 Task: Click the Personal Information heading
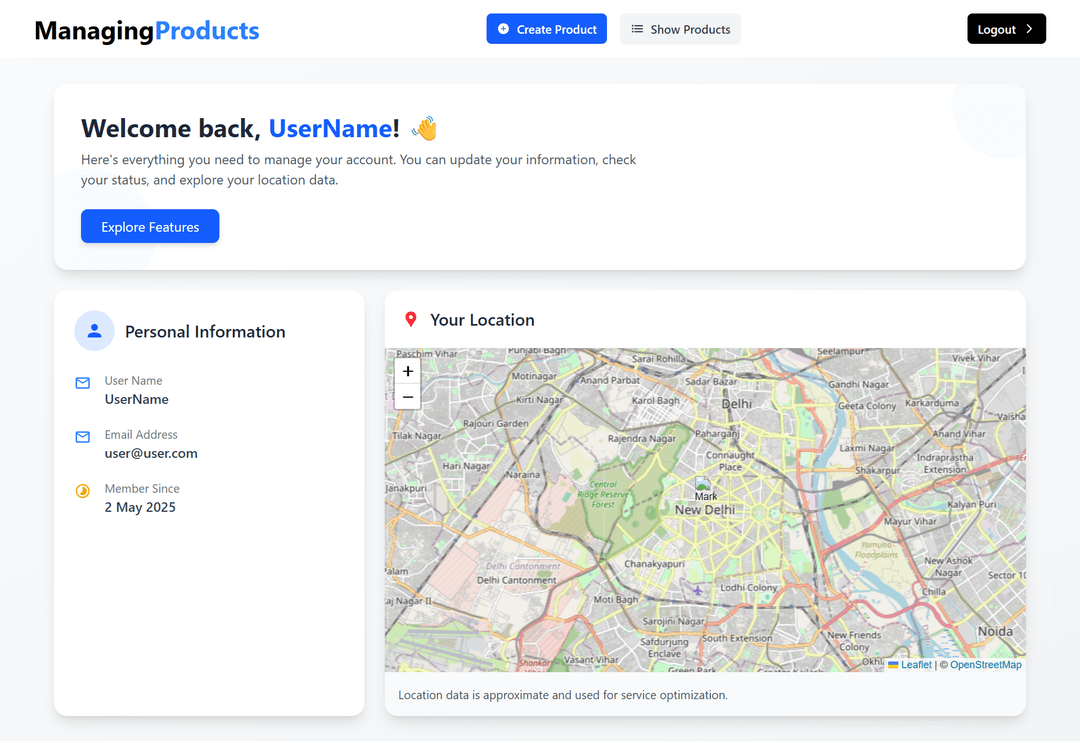205,332
